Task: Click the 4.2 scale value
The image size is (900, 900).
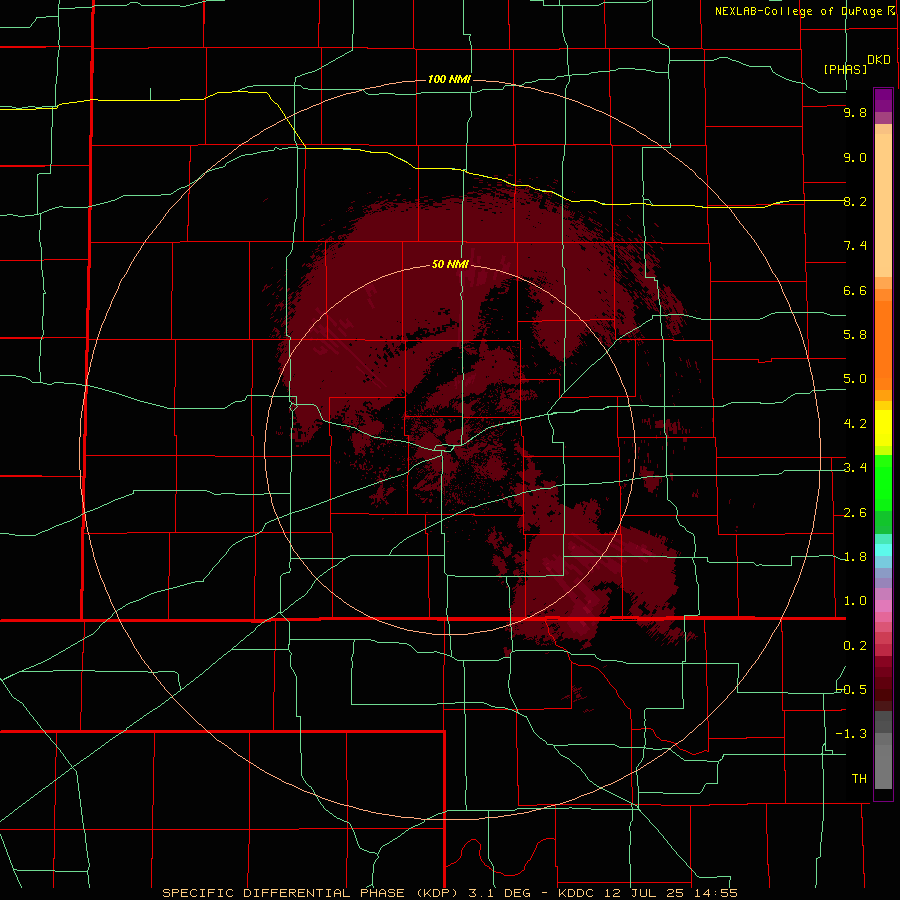Action: 855,424
